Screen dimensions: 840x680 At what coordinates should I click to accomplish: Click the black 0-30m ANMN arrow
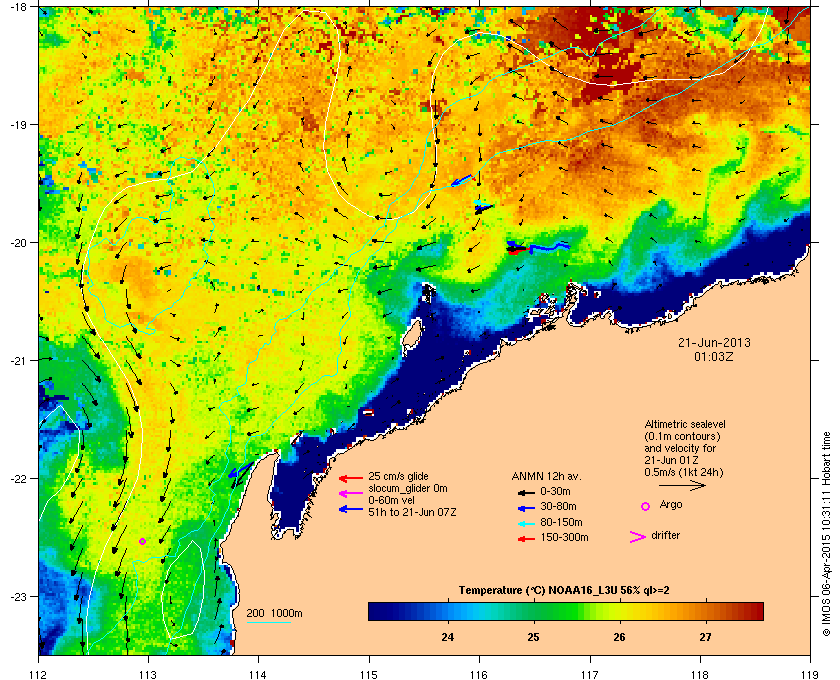pos(527,492)
